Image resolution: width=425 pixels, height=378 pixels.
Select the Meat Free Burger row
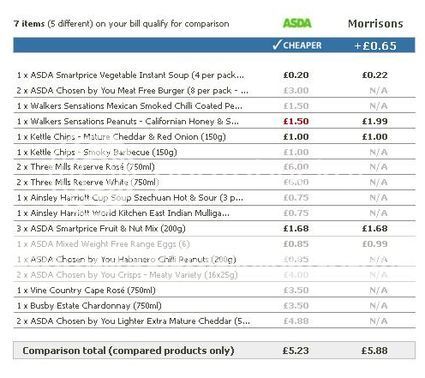[x=214, y=90]
